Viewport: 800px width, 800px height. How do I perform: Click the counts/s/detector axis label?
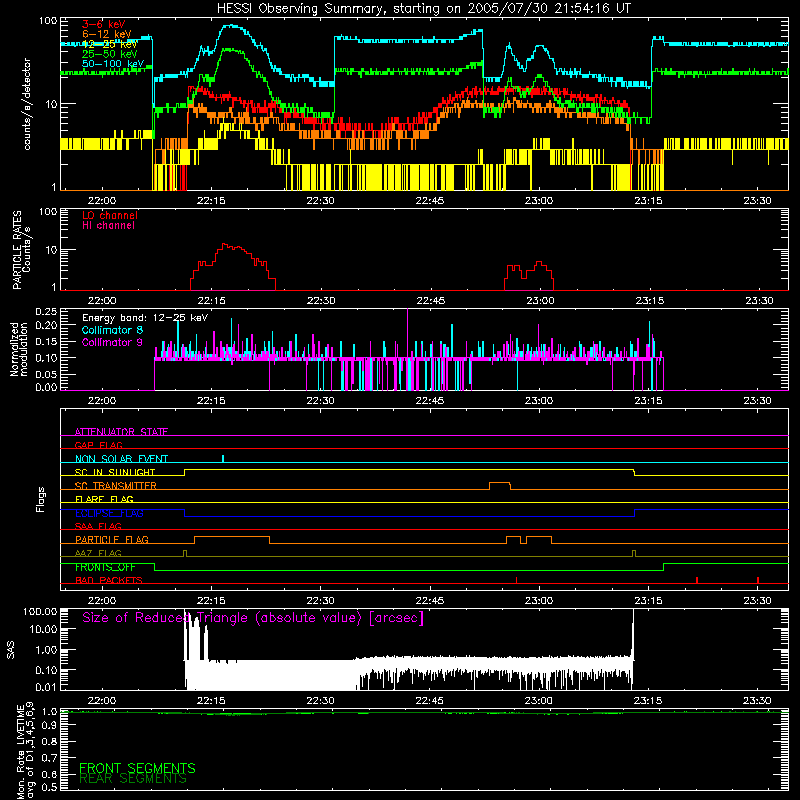(27, 104)
